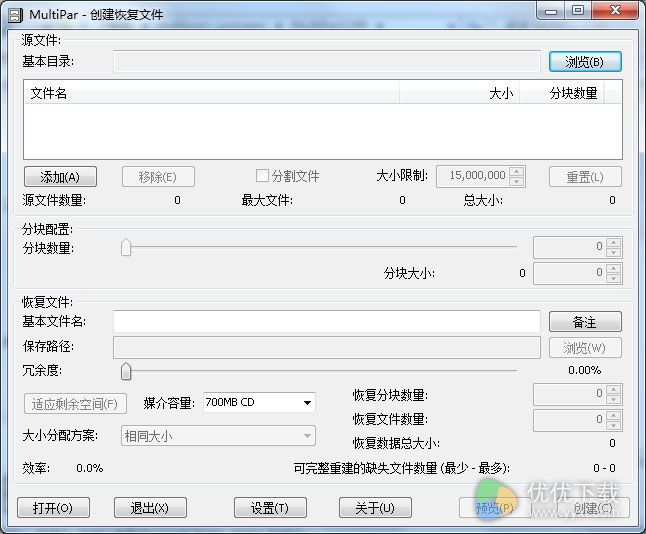This screenshot has height=534, width=646.
Task: Click the 保存路径 save path field
Action: pos(327,347)
